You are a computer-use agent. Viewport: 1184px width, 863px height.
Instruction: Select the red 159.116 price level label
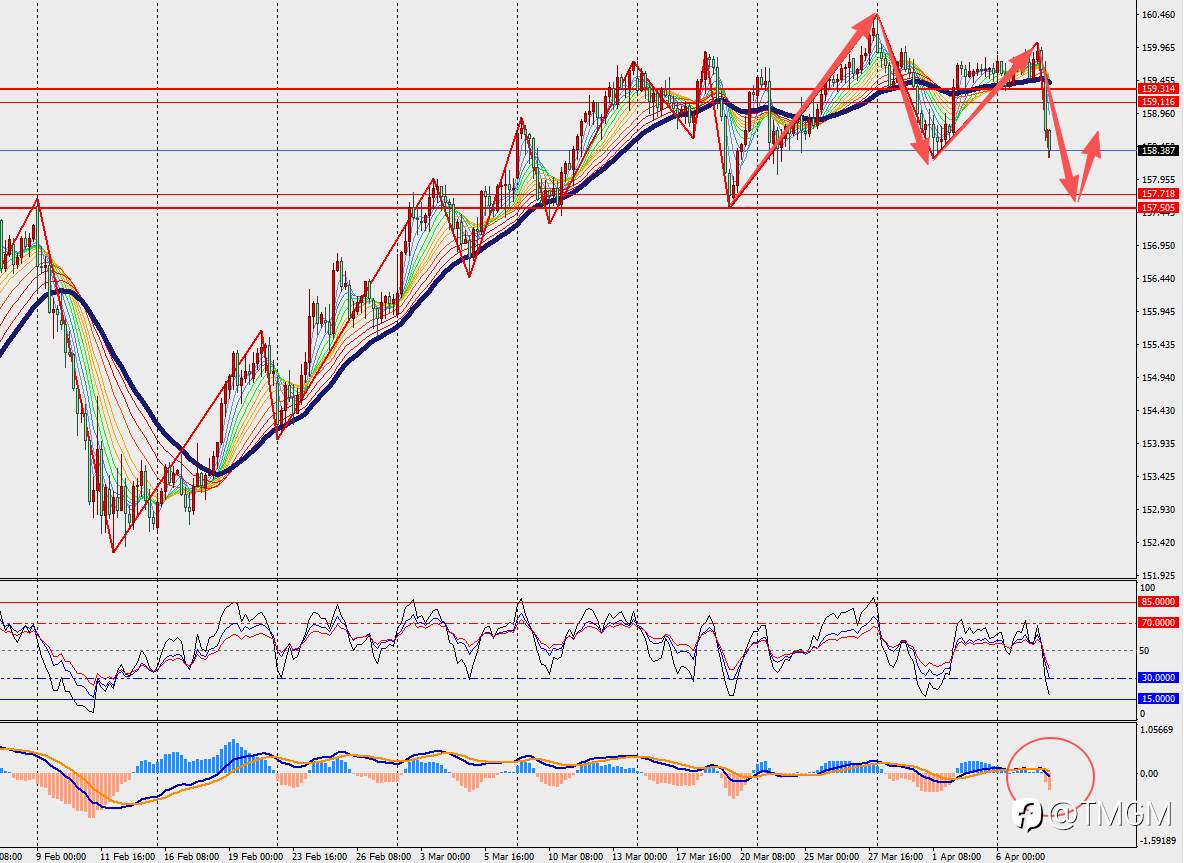click(1158, 102)
